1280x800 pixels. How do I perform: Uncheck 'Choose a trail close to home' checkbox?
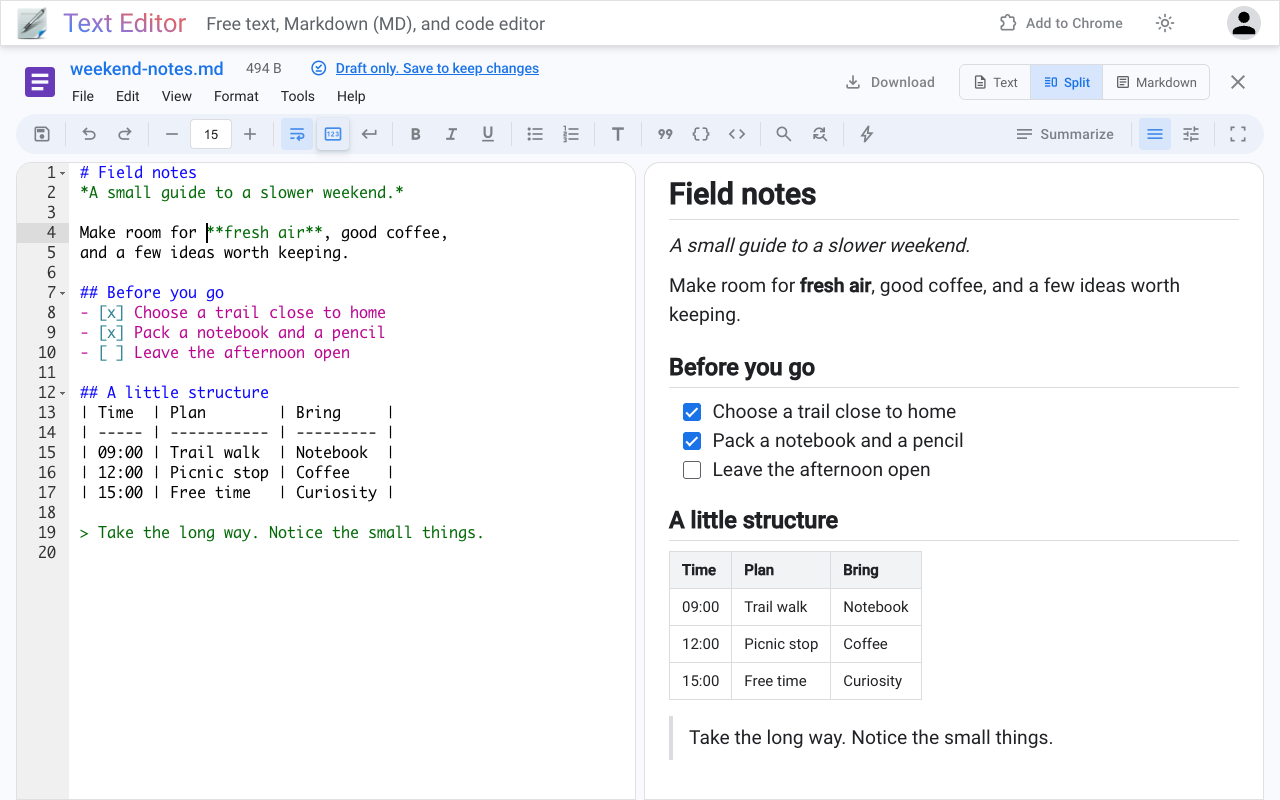click(x=692, y=412)
